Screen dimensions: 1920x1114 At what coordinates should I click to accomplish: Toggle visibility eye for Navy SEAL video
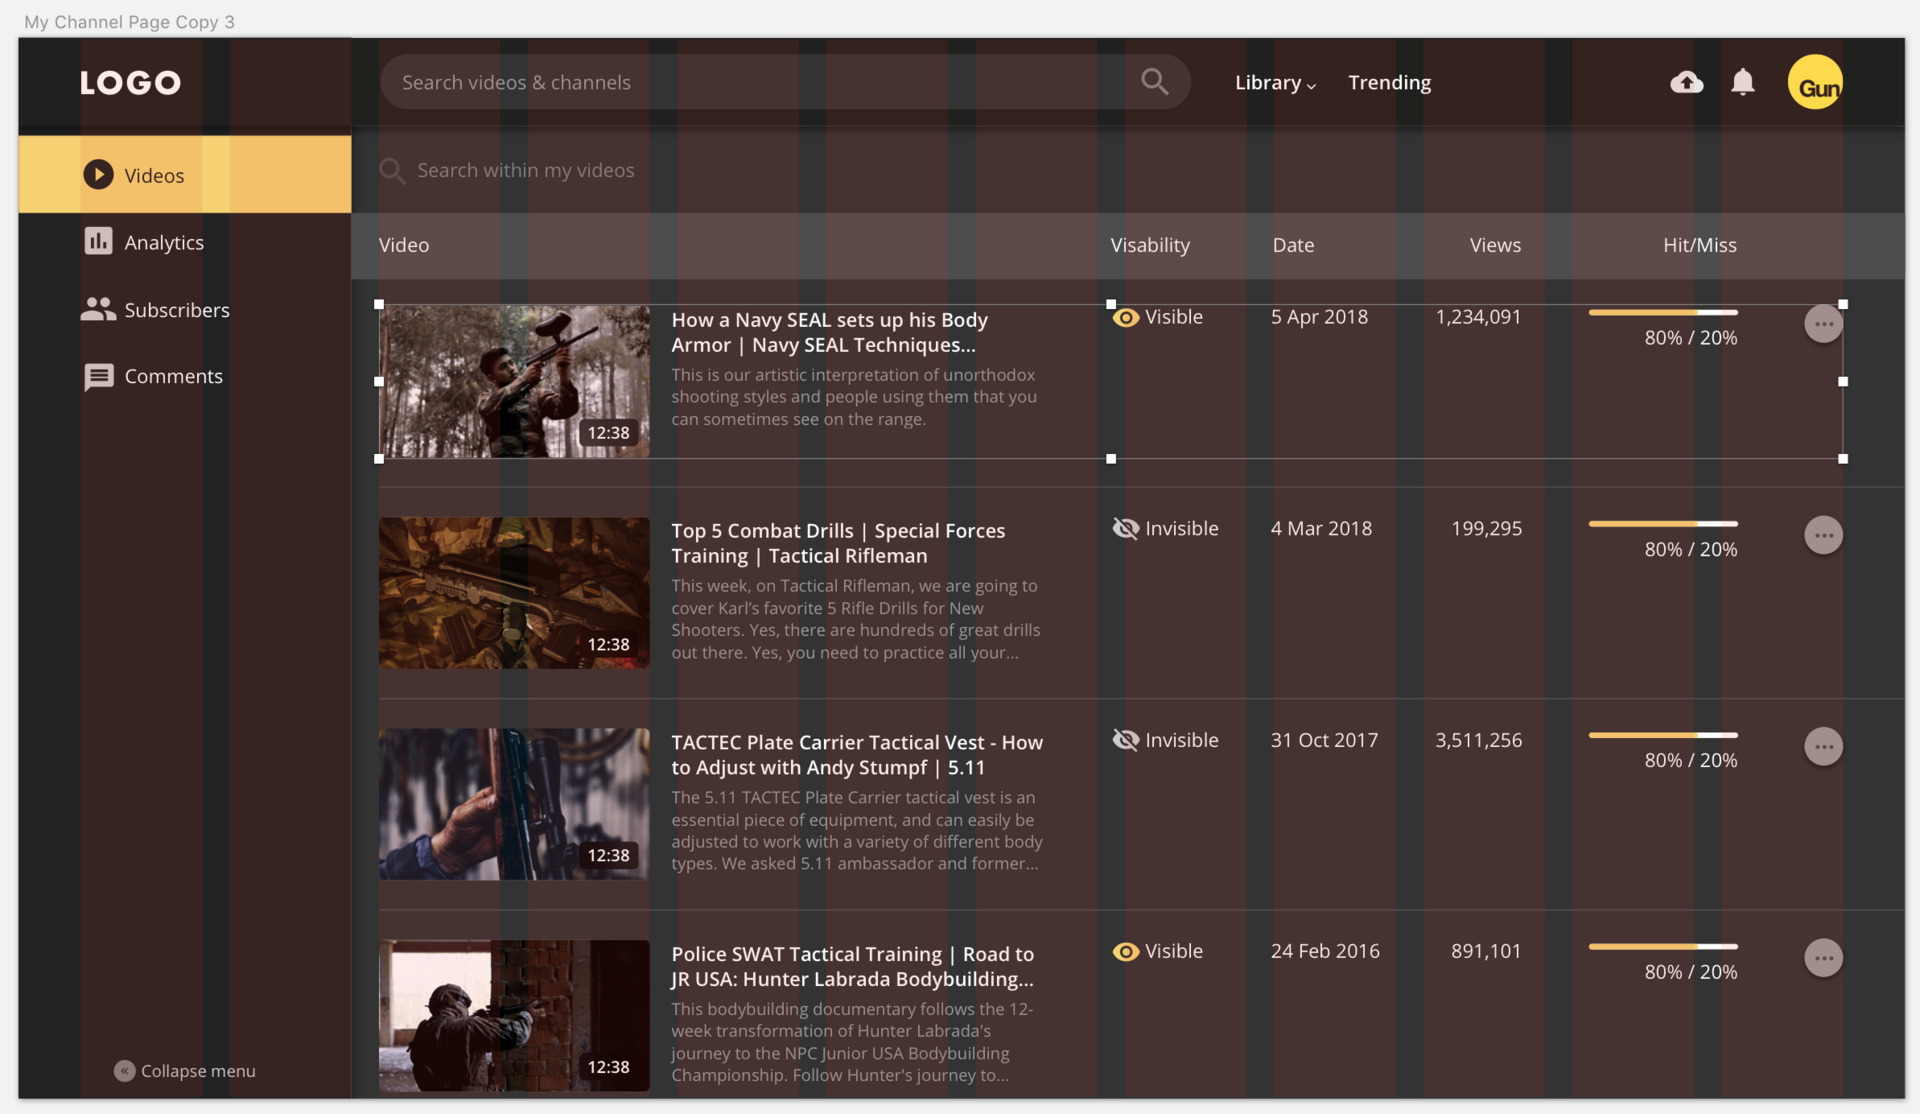[x=1126, y=317]
